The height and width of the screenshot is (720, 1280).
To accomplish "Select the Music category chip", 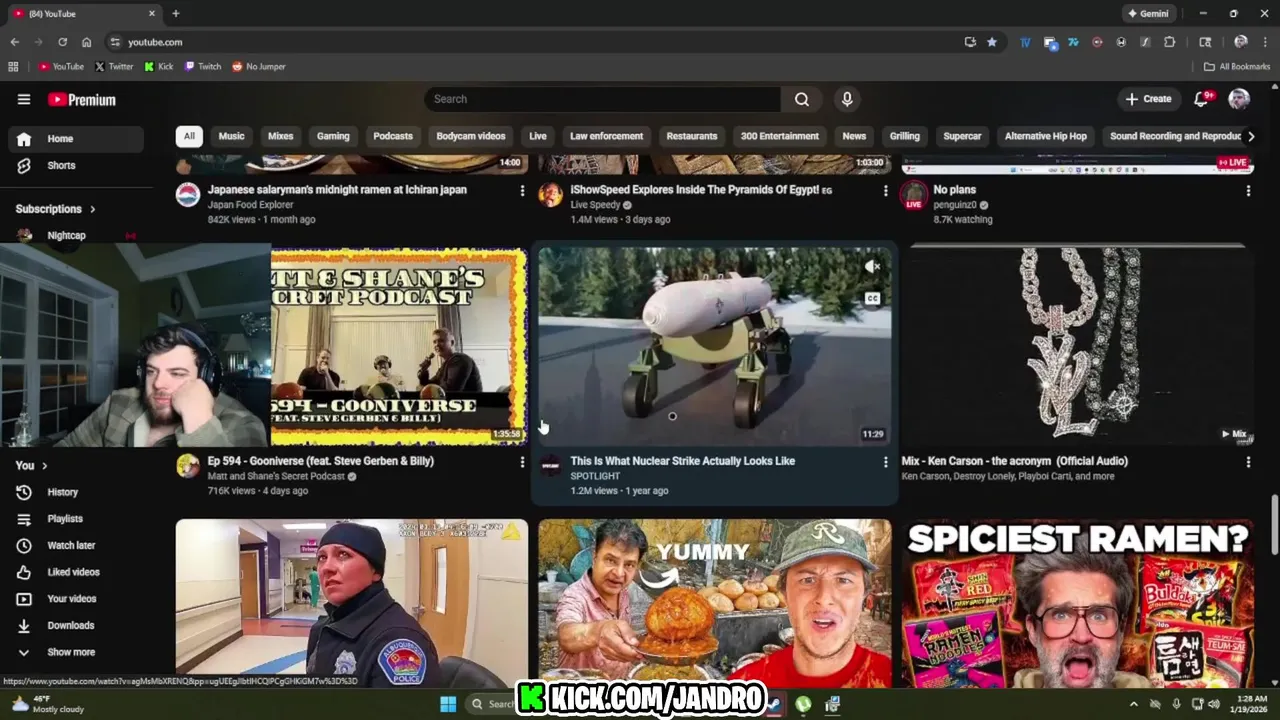I will pyautogui.click(x=231, y=136).
